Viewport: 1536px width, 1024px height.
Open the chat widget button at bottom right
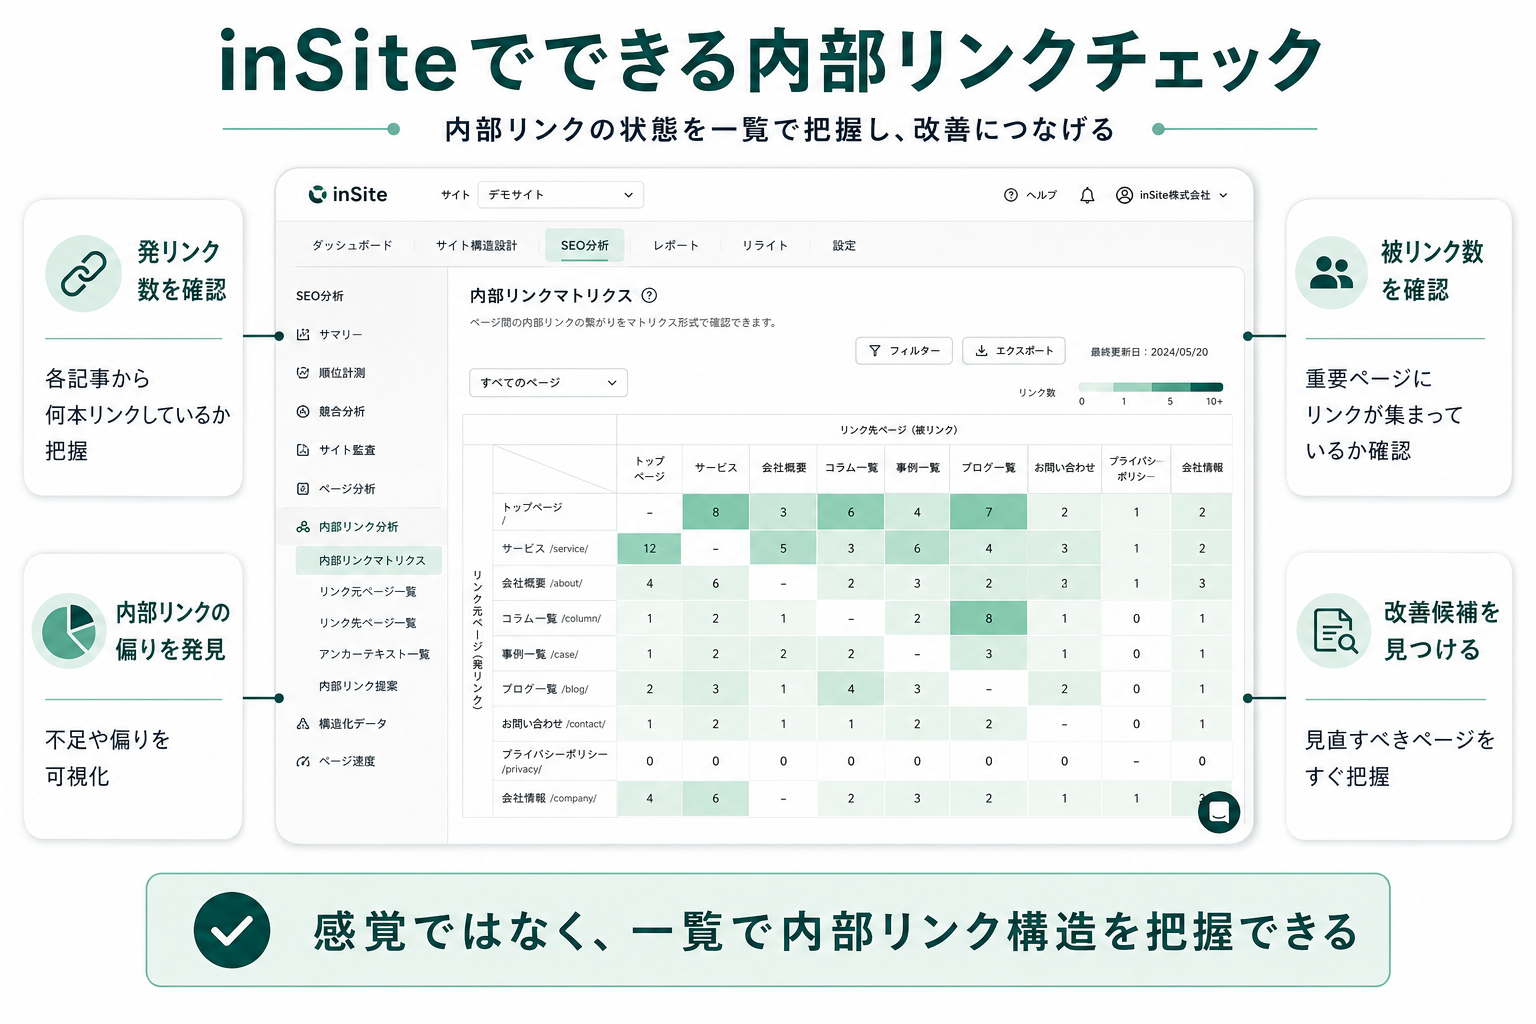[x=1219, y=812]
